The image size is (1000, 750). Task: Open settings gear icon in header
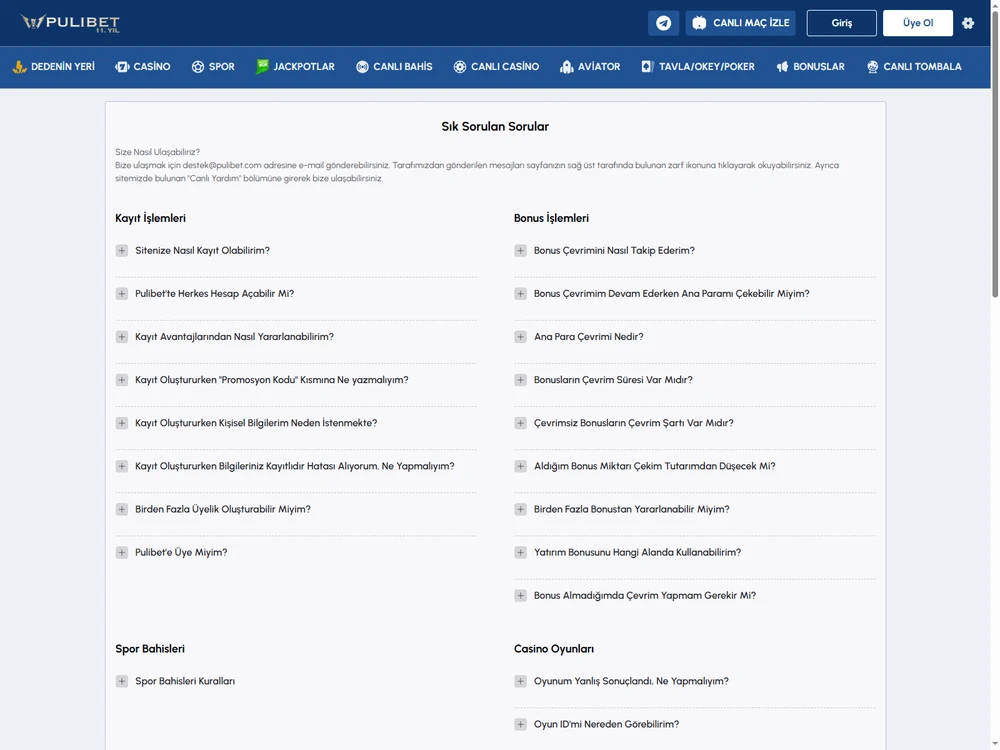pyautogui.click(x=967, y=23)
